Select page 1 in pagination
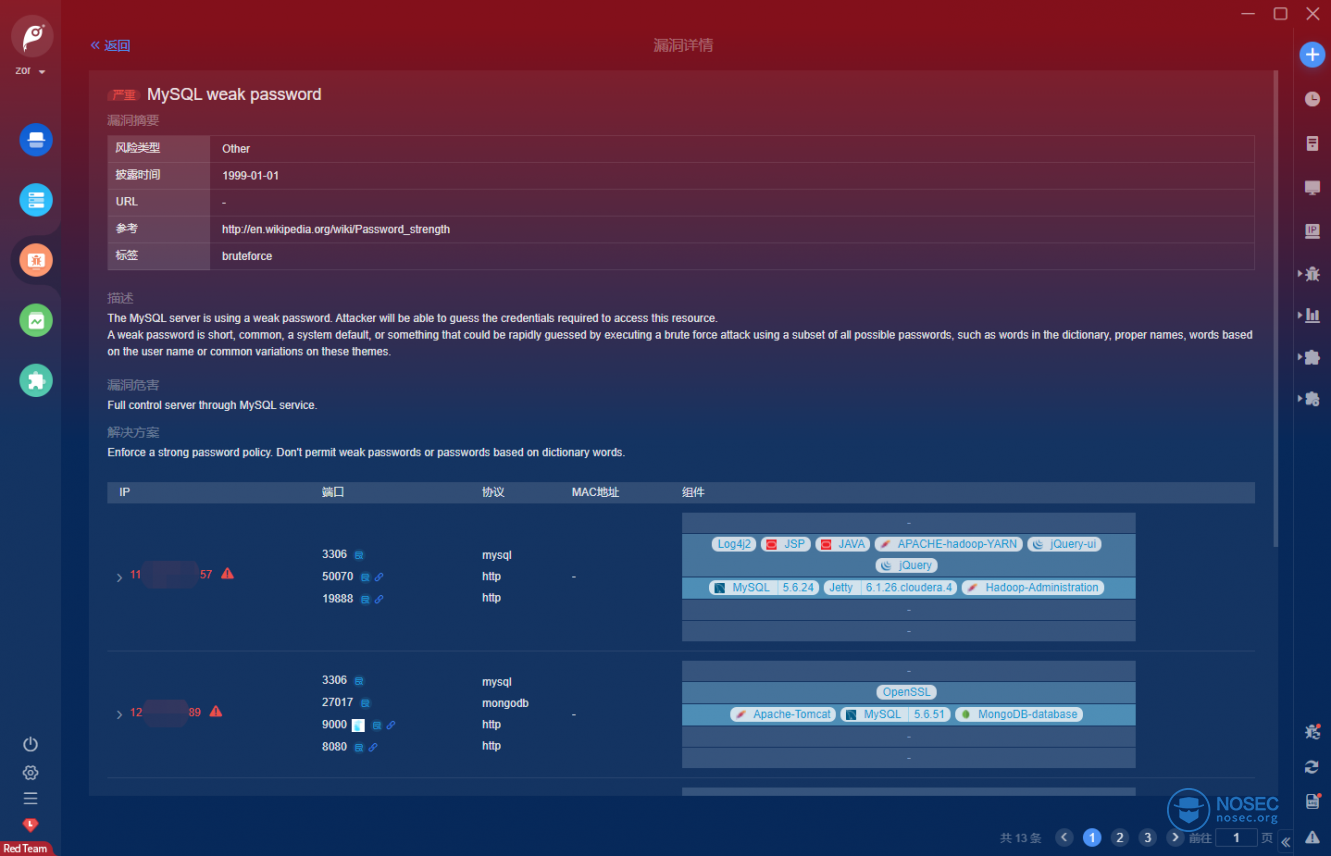The image size is (1331, 856). point(1092,837)
